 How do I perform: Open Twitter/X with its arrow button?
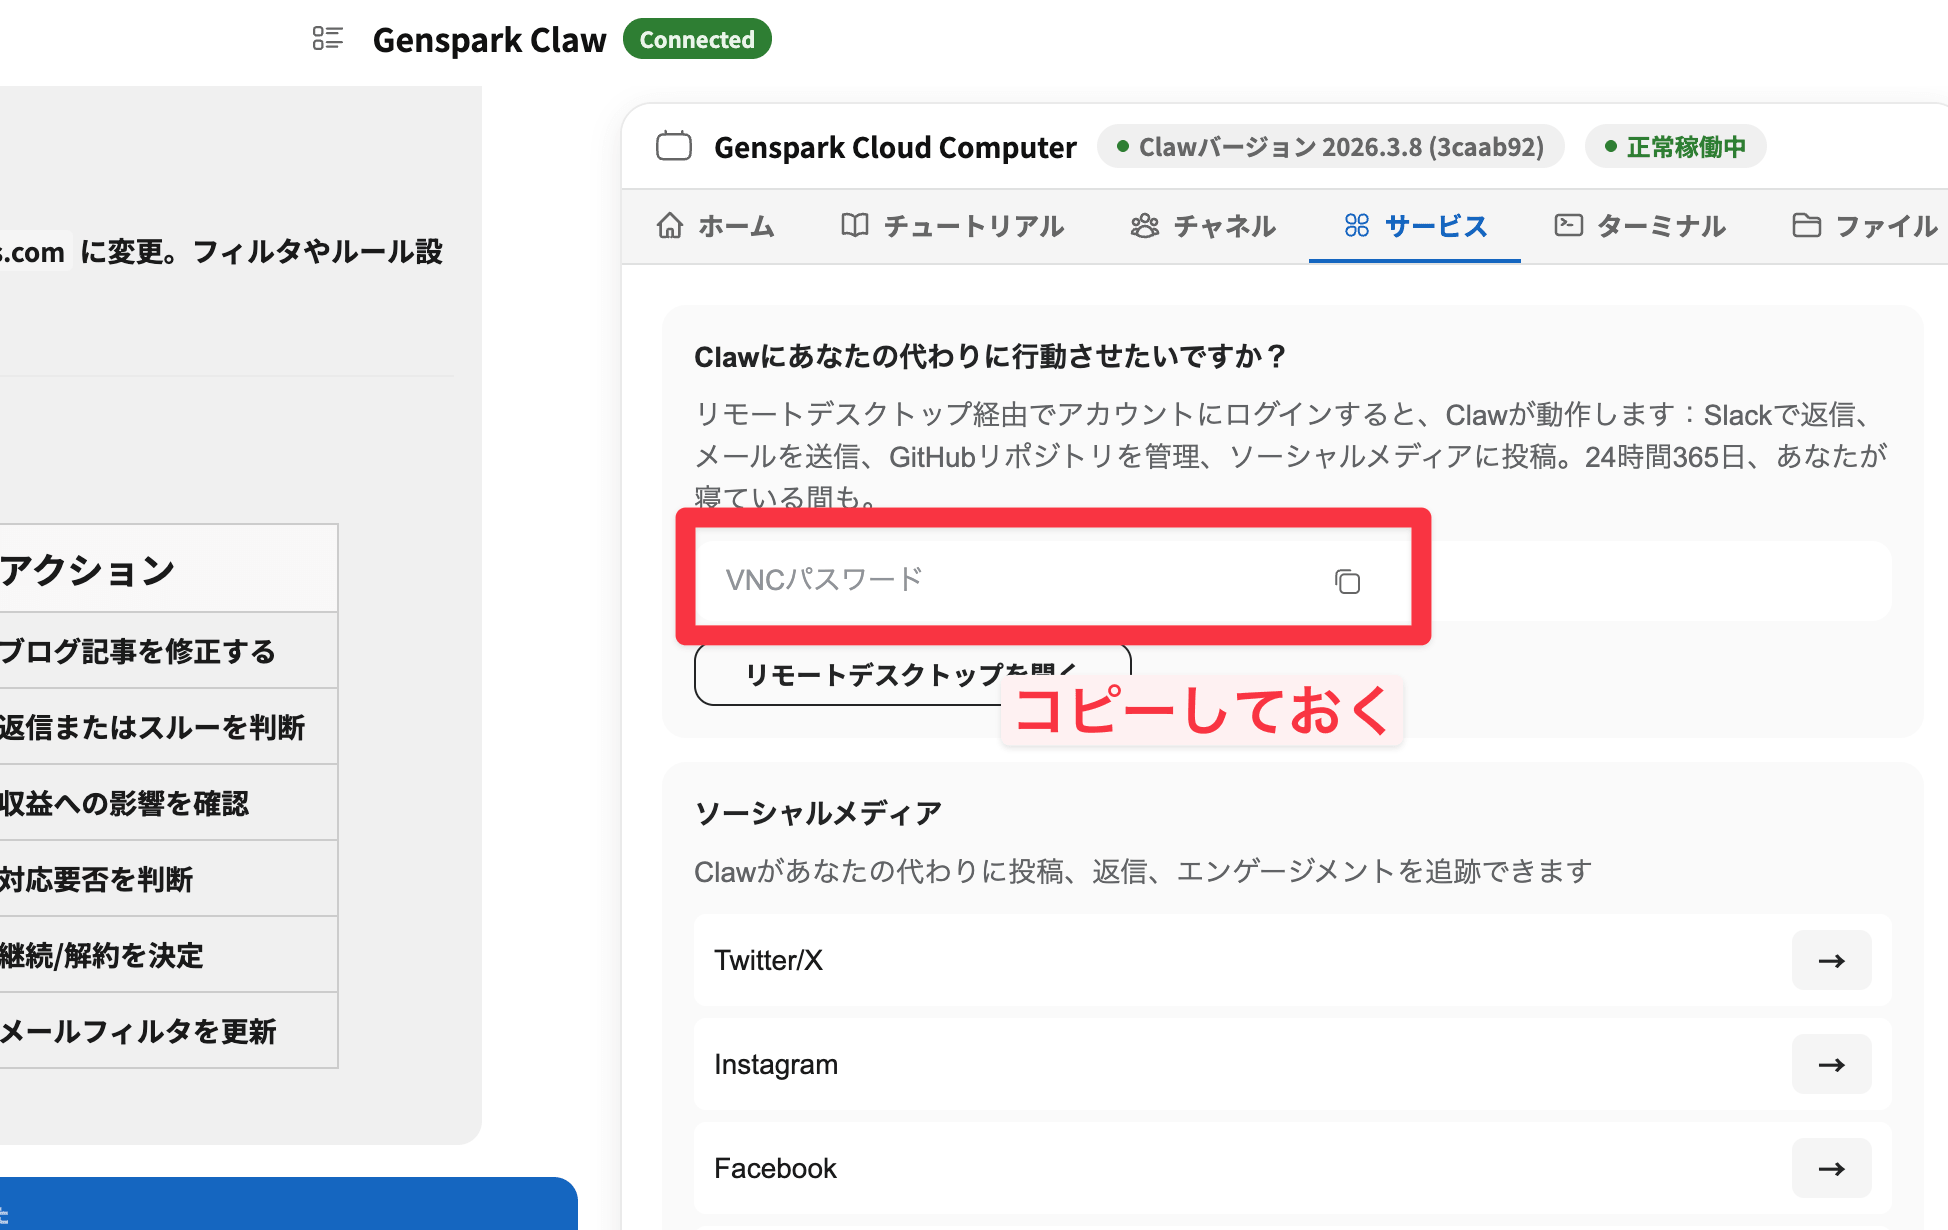tap(1831, 960)
